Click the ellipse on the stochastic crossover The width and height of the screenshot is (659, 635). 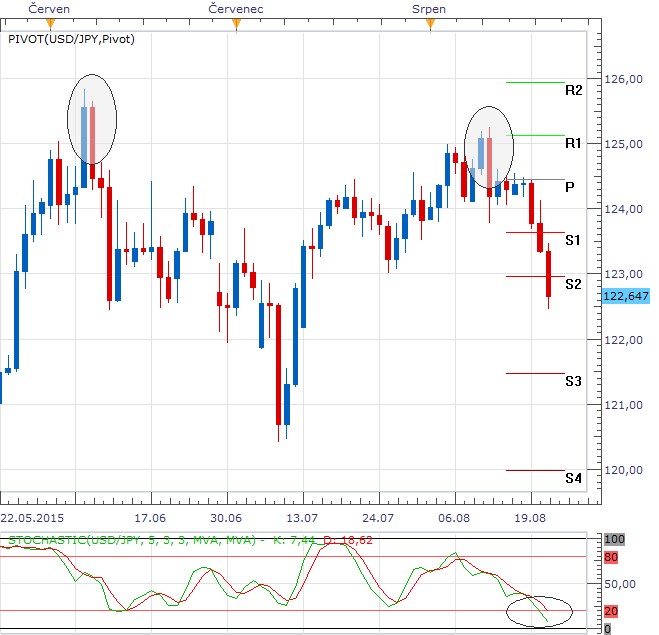pyautogui.click(x=539, y=611)
